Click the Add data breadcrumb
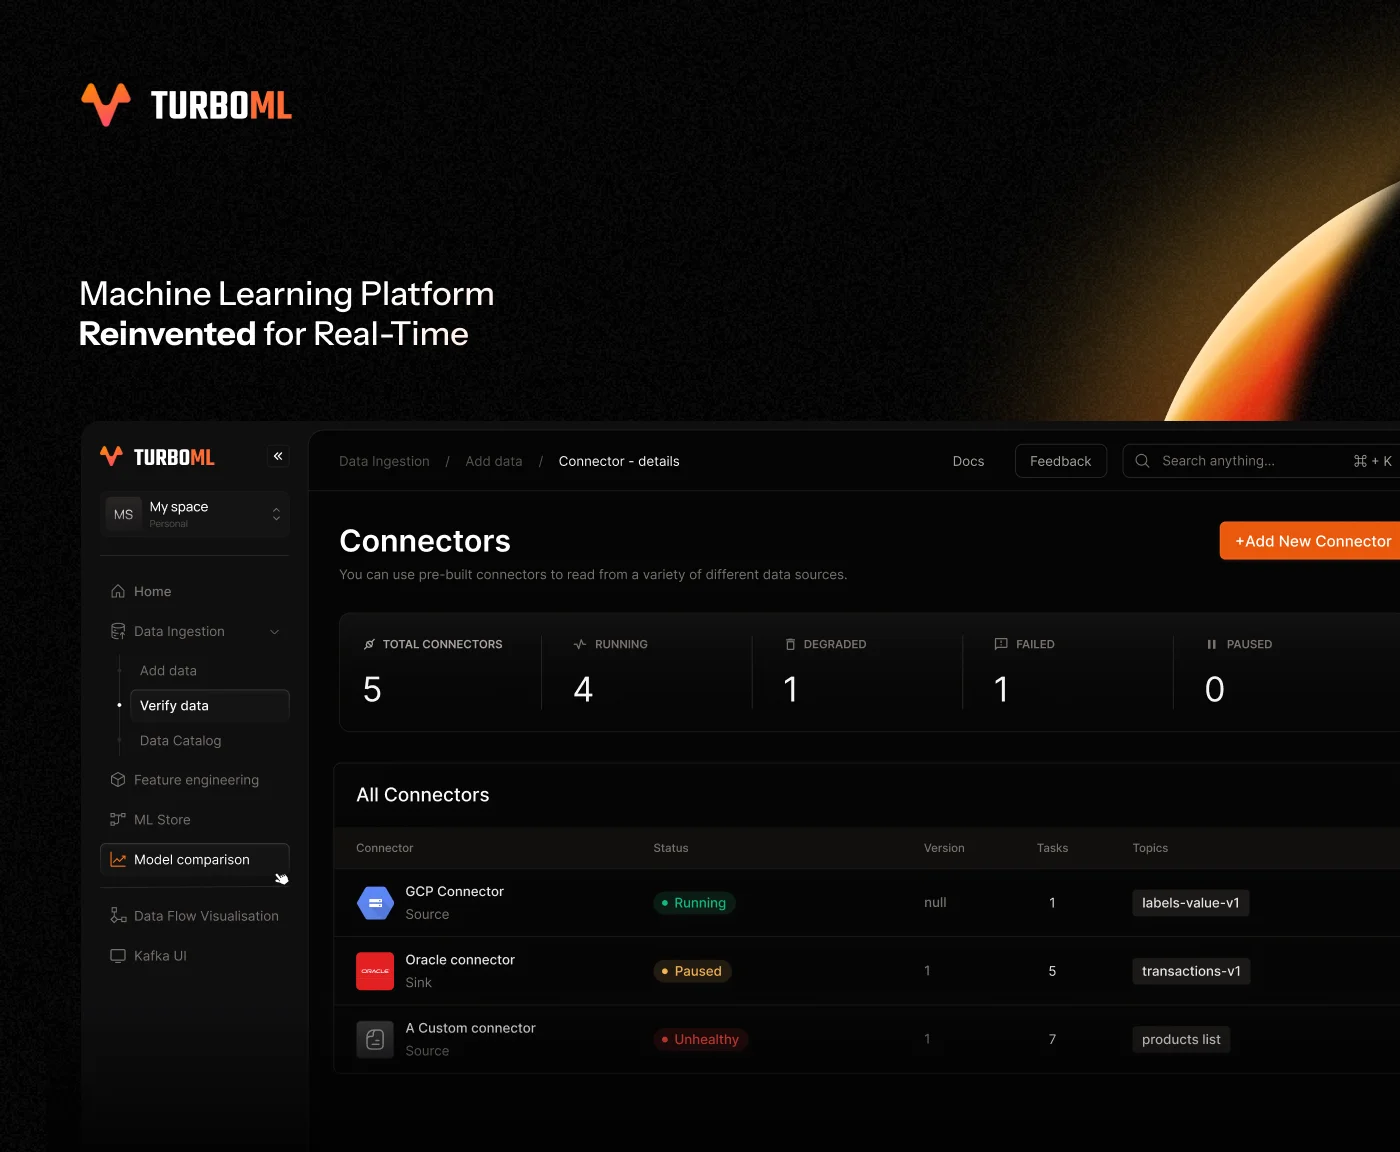Viewport: 1400px width, 1152px height. point(494,461)
